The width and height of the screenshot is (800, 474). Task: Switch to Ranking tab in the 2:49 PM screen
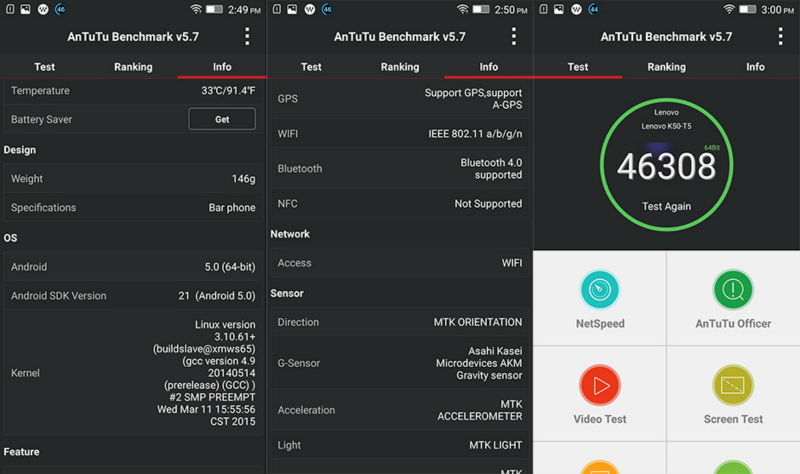[x=133, y=67]
